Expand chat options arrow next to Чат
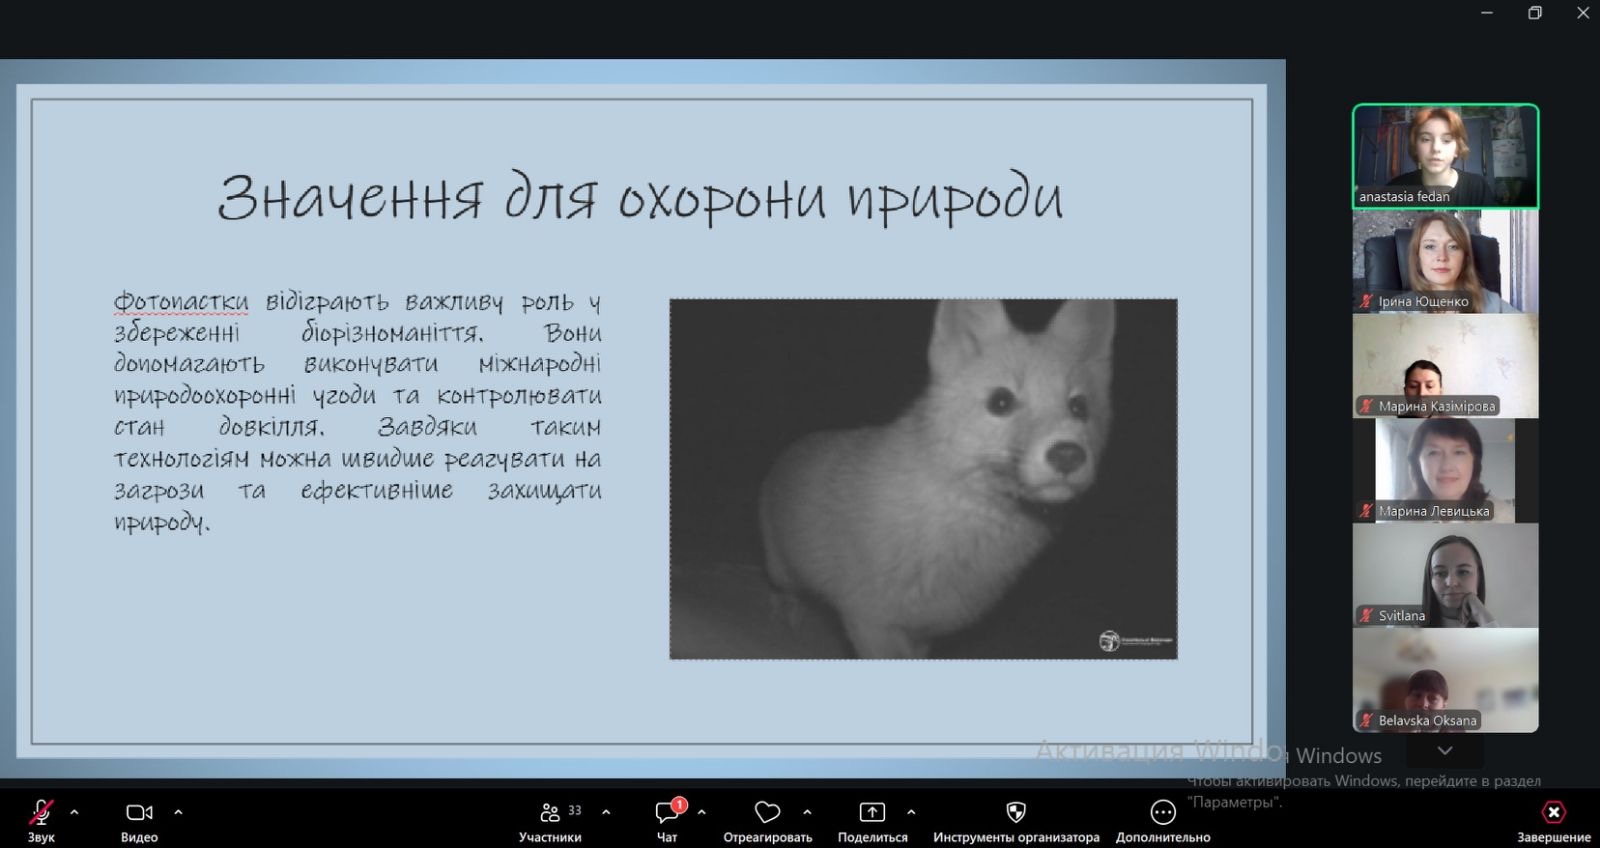 click(702, 812)
